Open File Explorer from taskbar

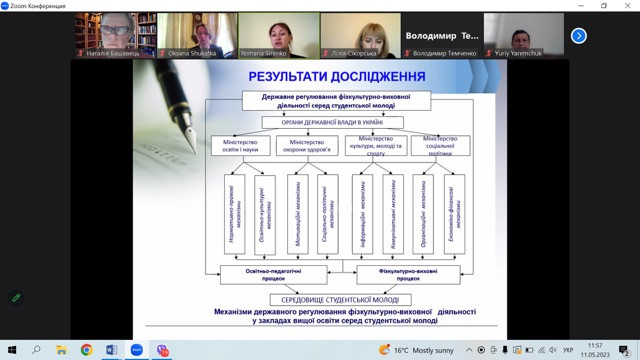[x=61, y=350]
